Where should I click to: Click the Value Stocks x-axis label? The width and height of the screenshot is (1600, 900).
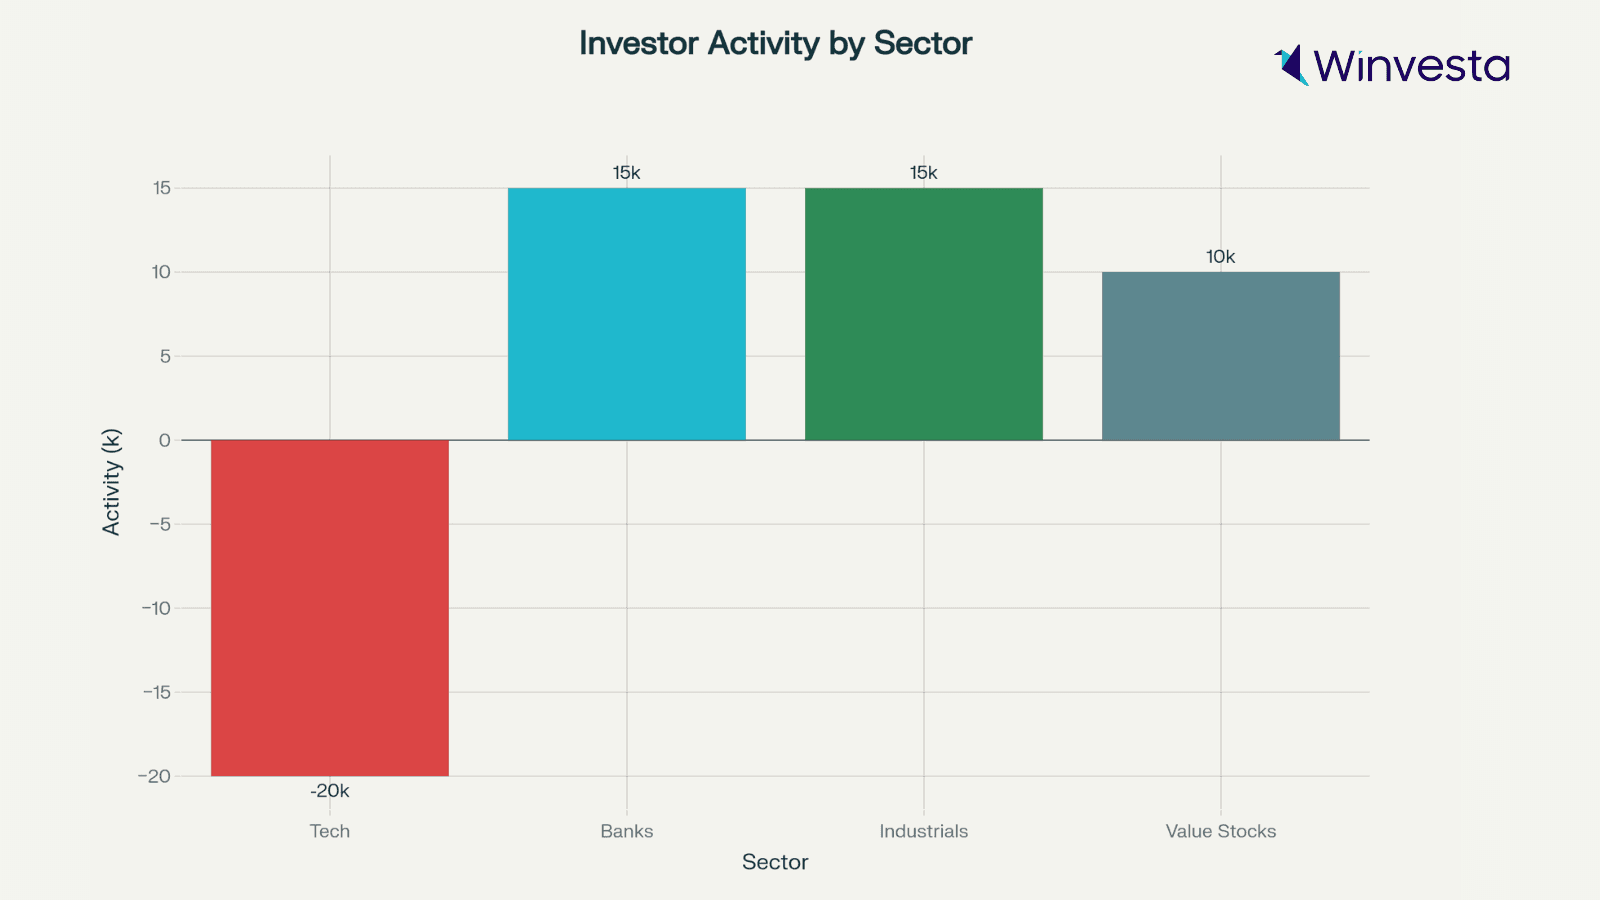point(1220,831)
